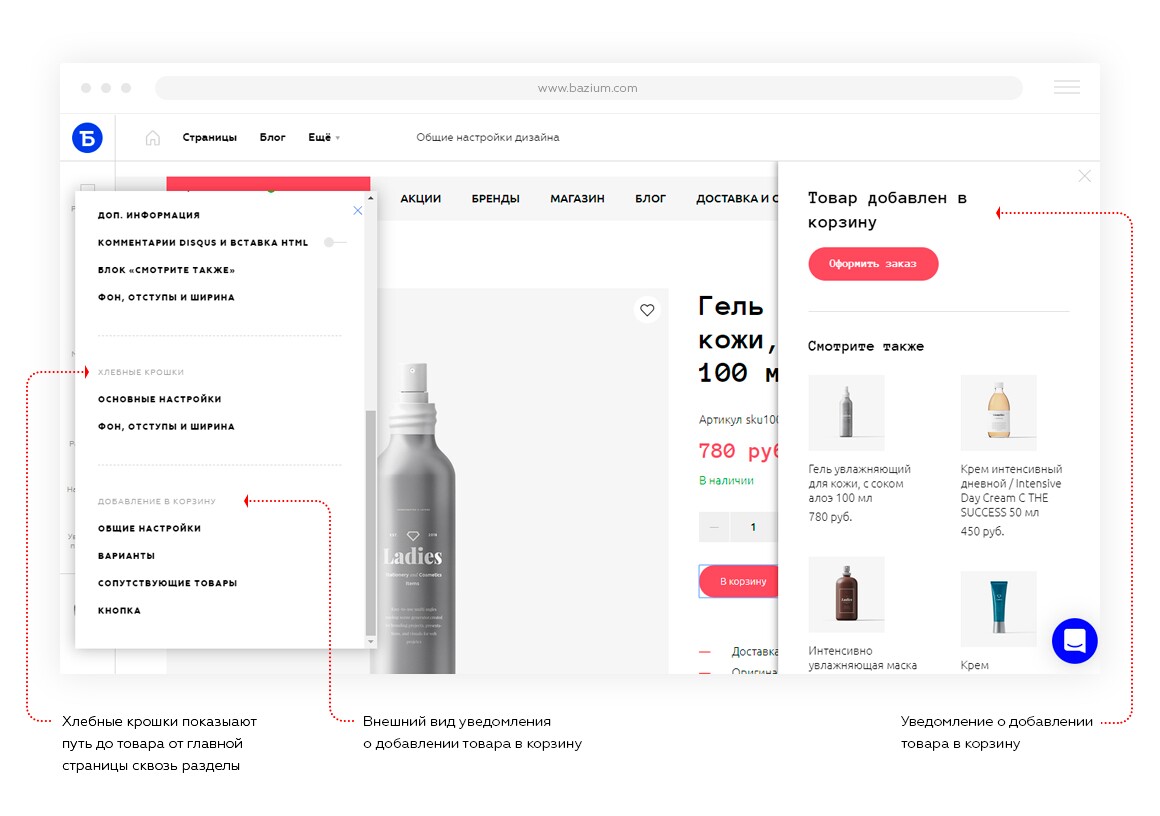
Task: Open the Блог item in the editor bar
Action: [x=272, y=138]
